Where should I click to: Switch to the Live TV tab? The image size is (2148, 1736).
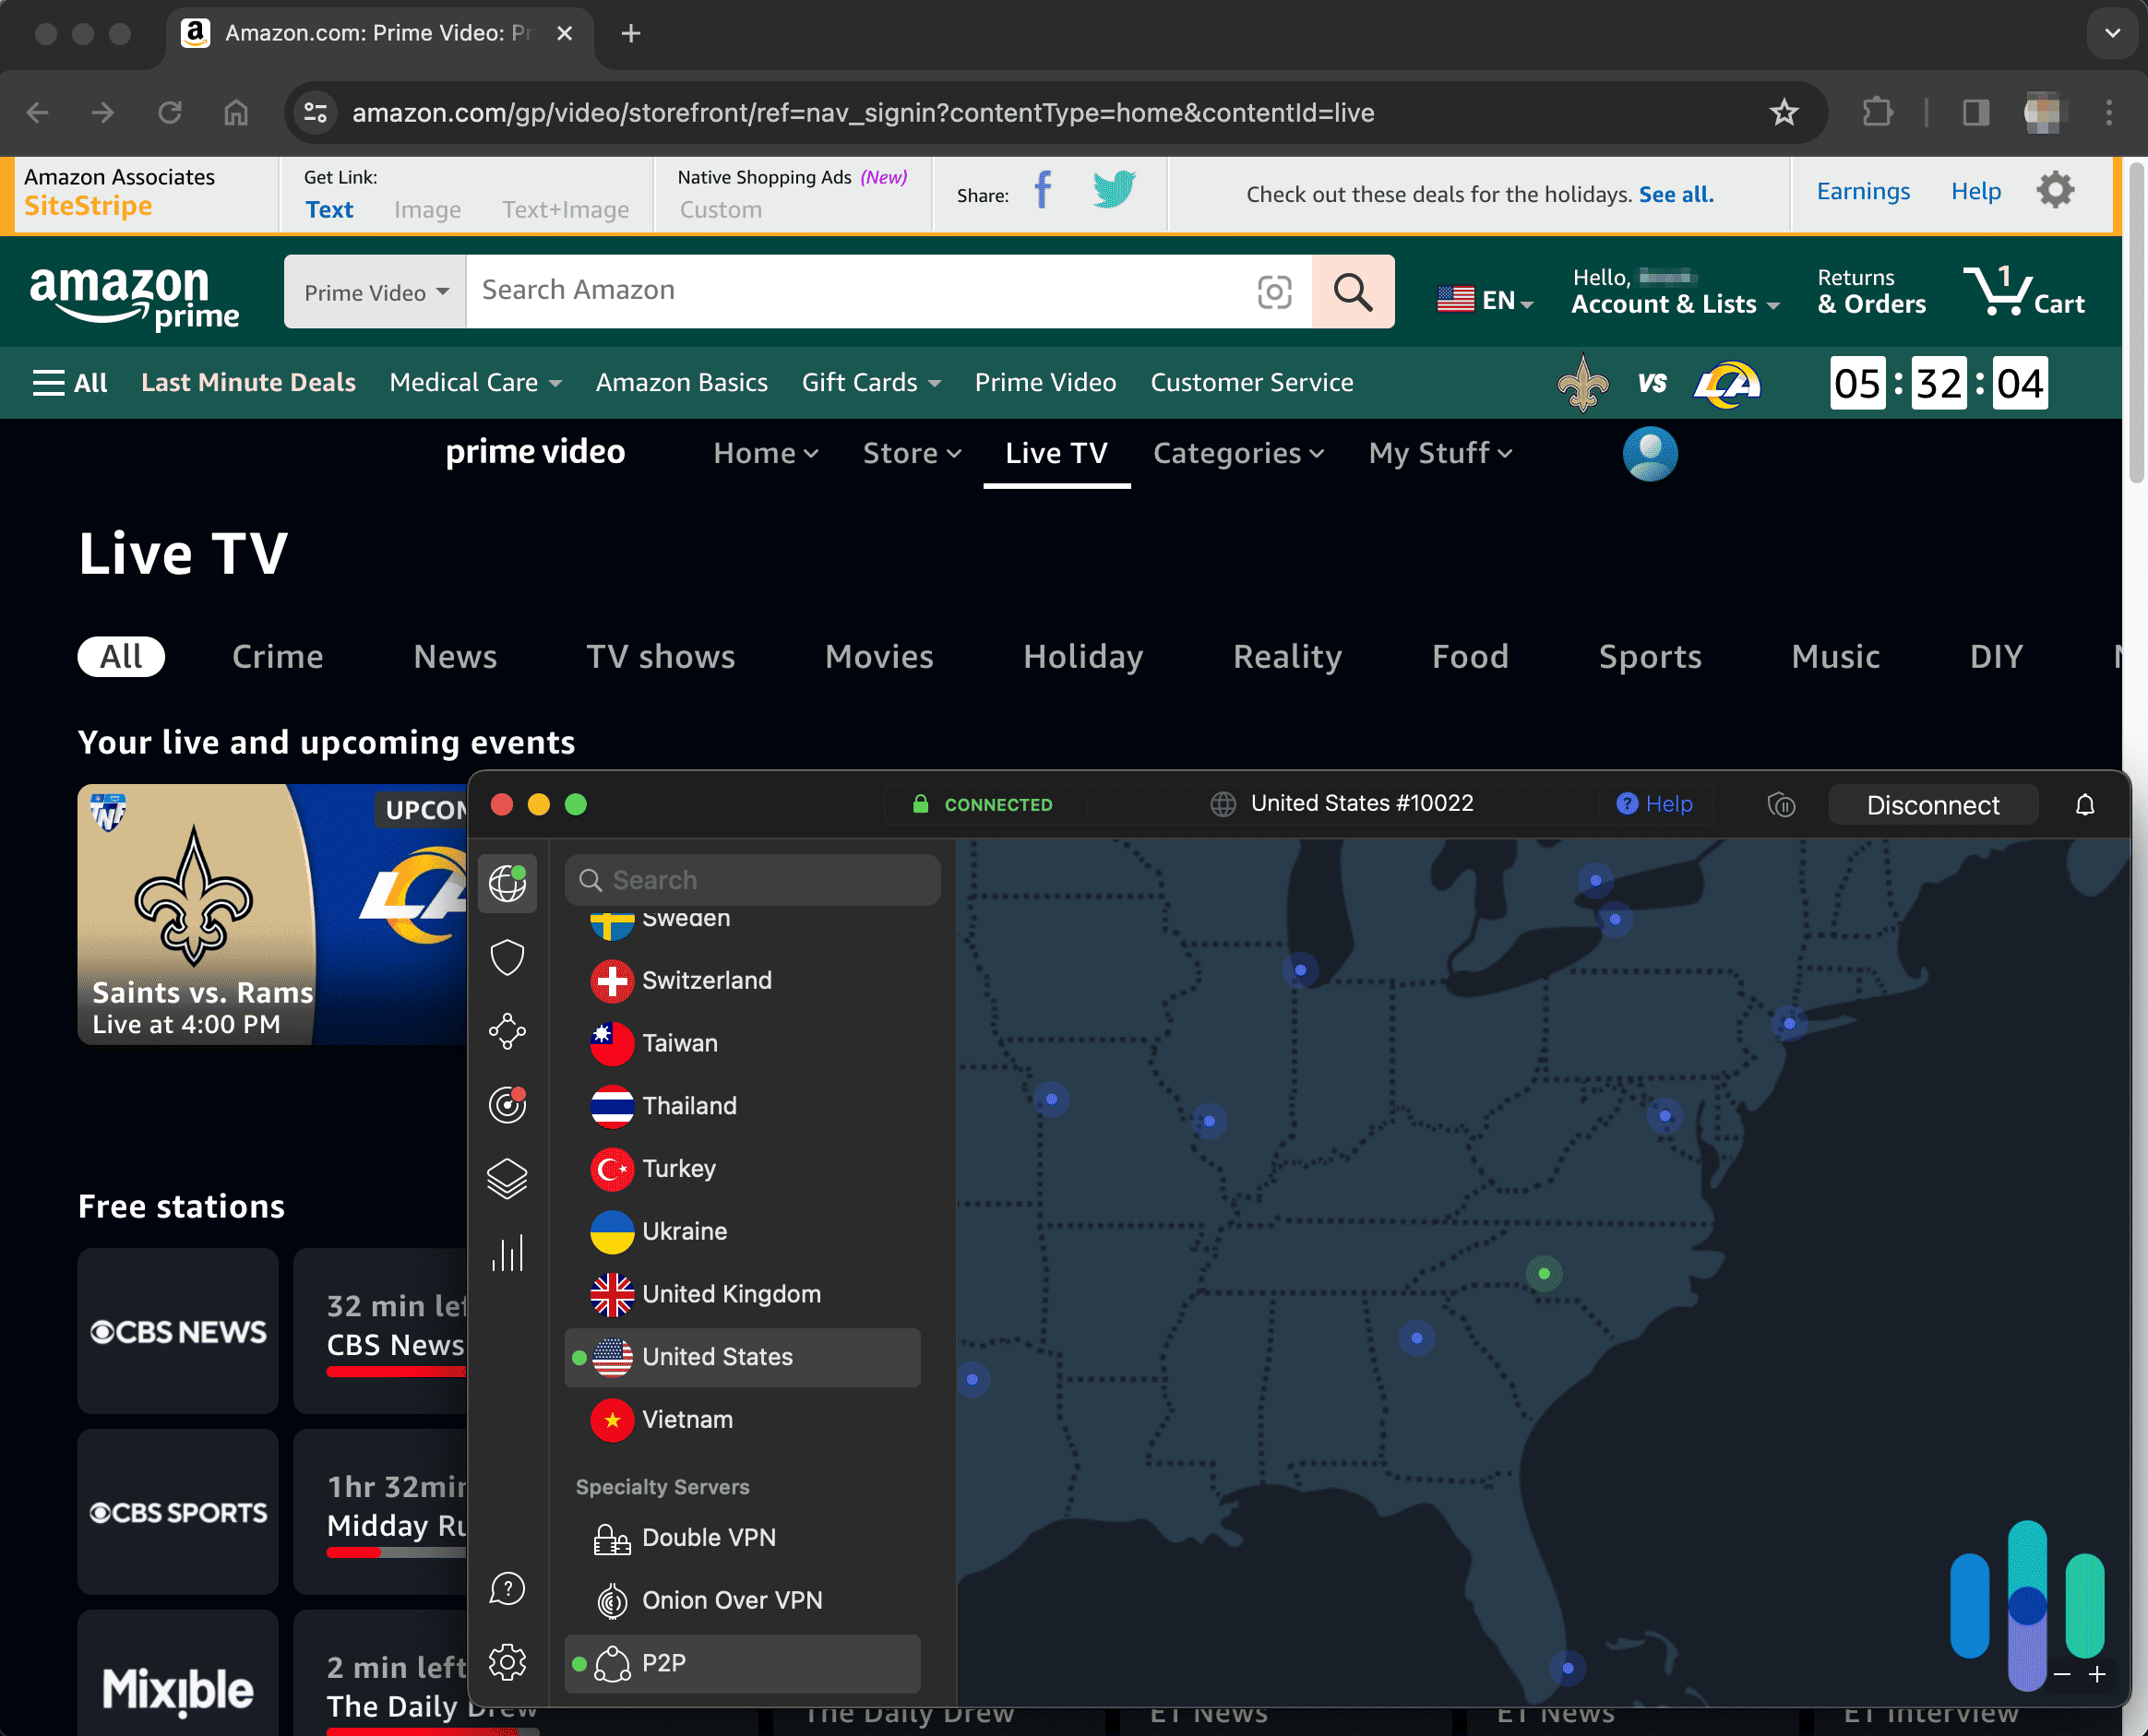pos(1056,453)
